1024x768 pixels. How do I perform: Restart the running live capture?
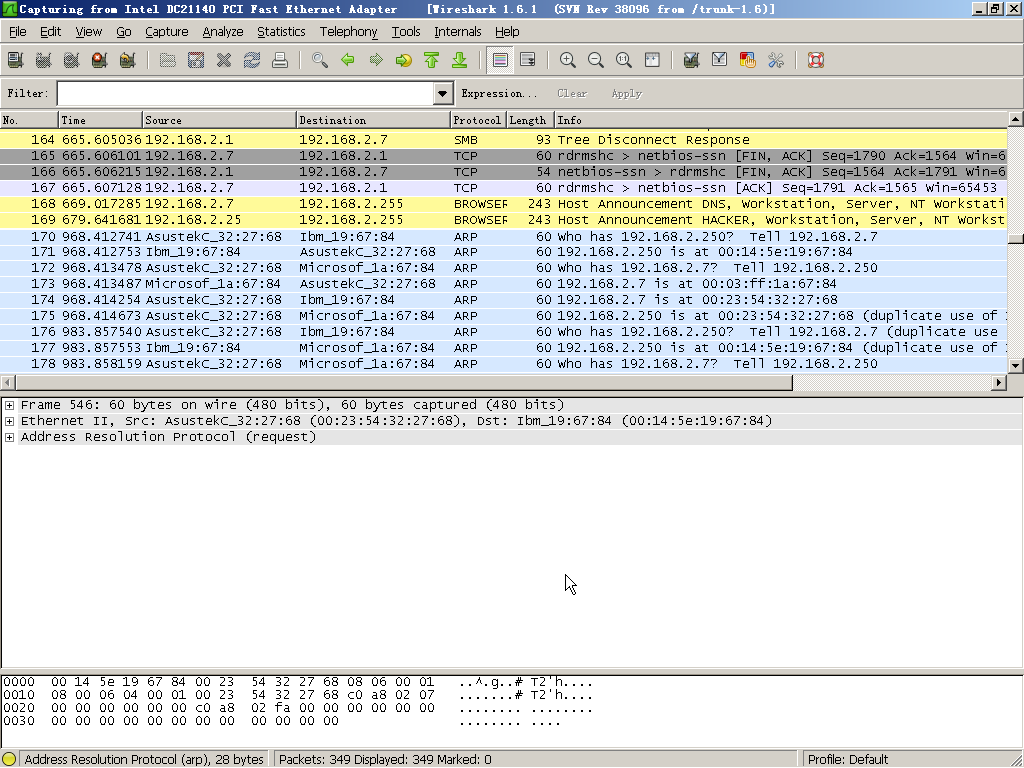(x=127, y=60)
